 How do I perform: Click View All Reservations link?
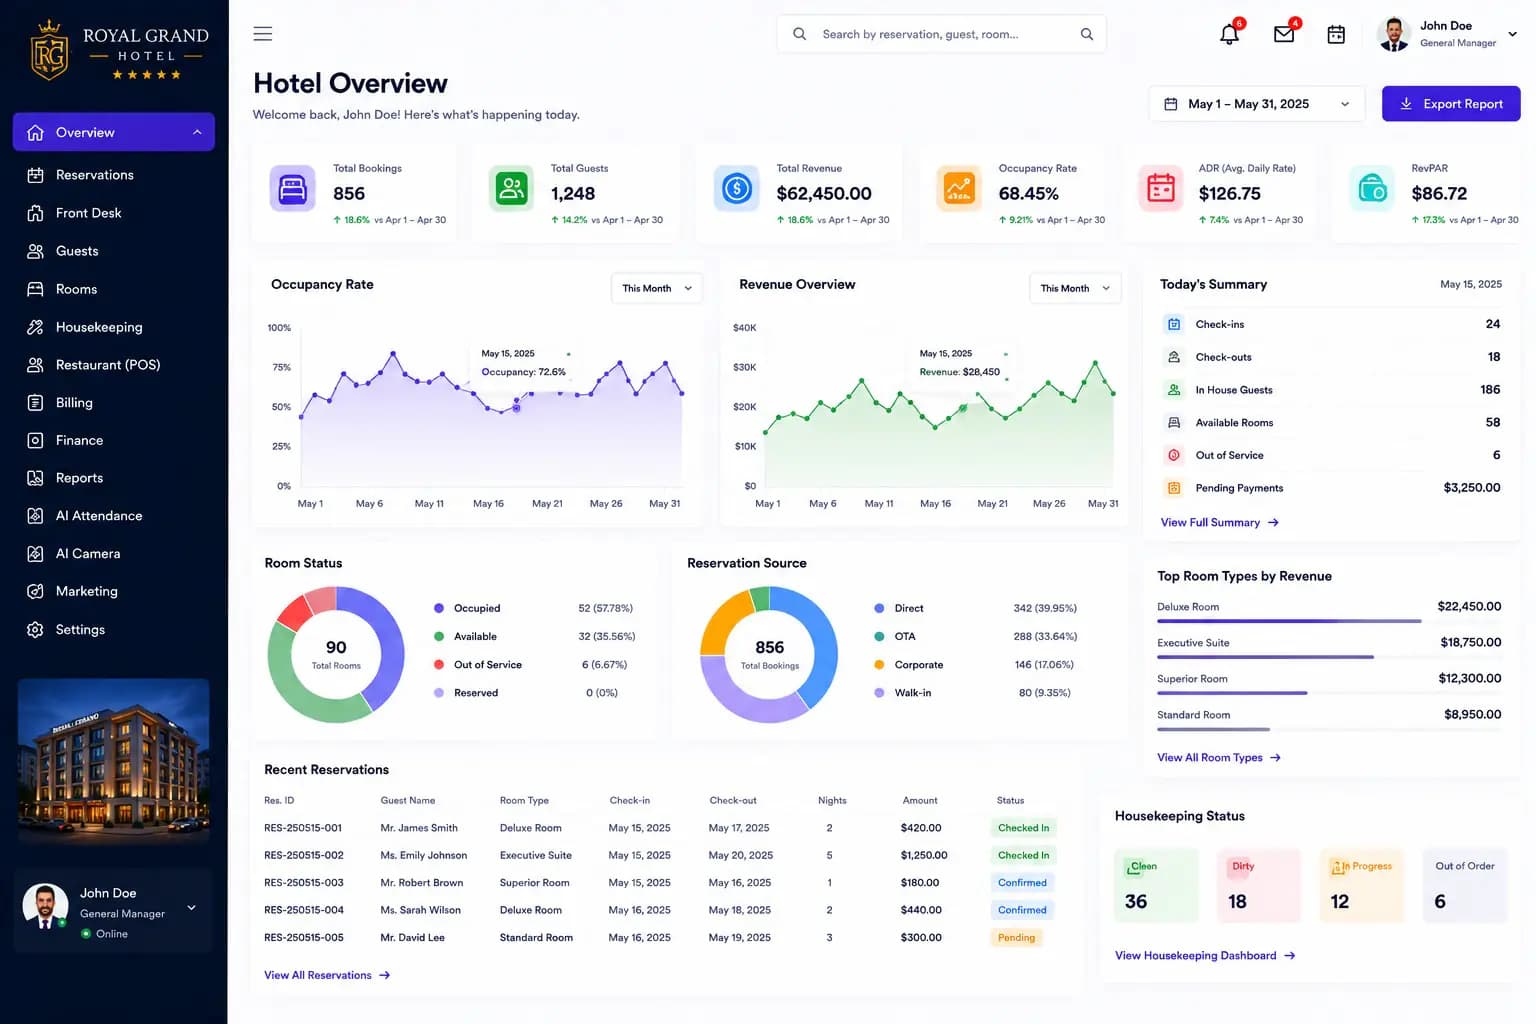[327, 975]
